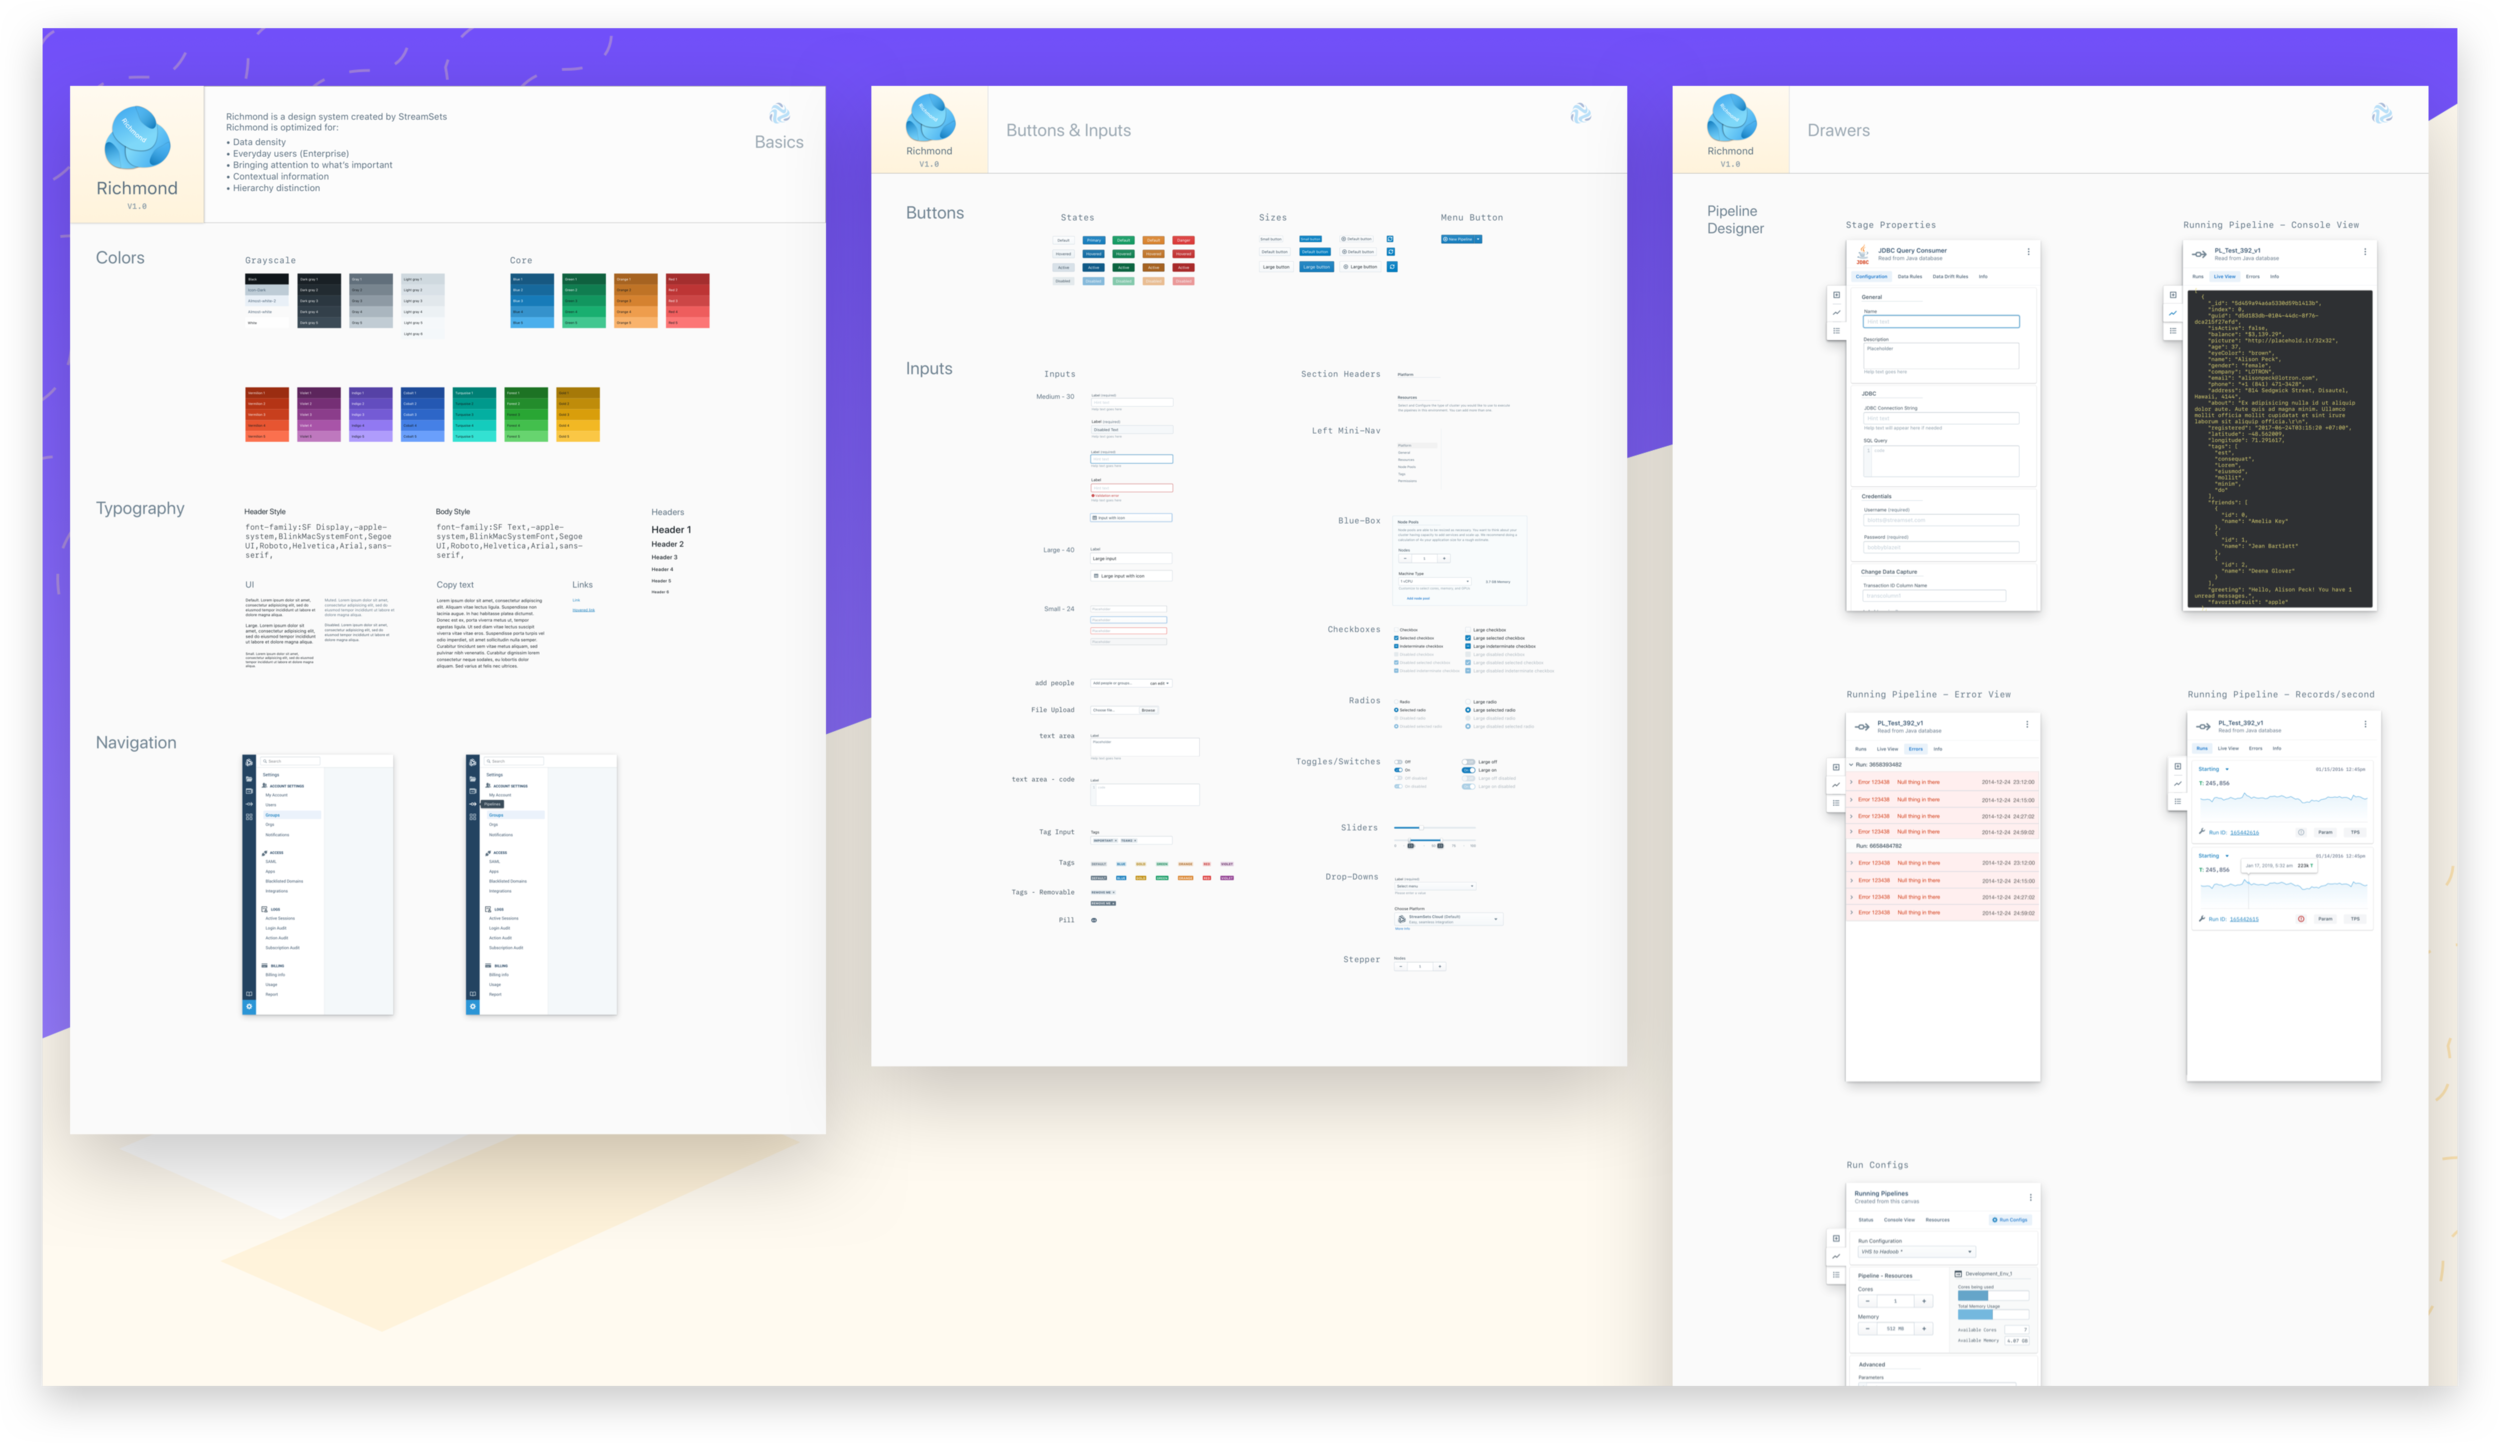Select the Large radio option
The image size is (2500, 1443).
pyautogui.click(x=1468, y=702)
